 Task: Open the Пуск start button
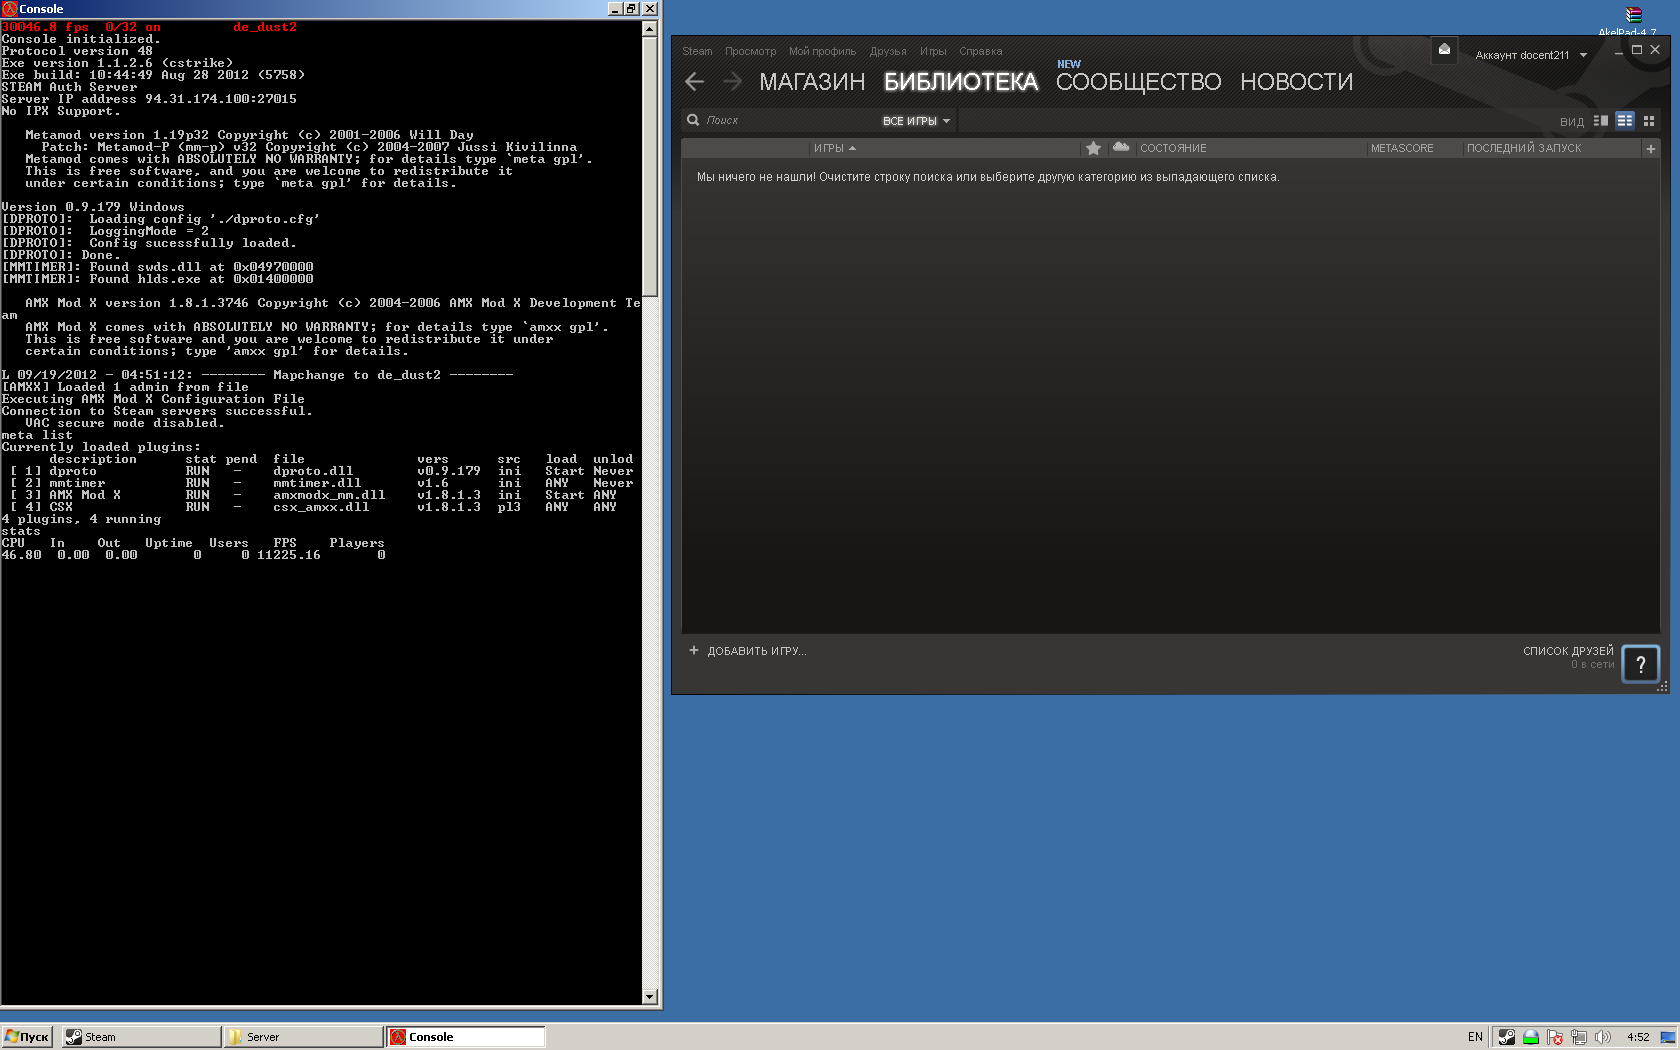click(26, 1037)
